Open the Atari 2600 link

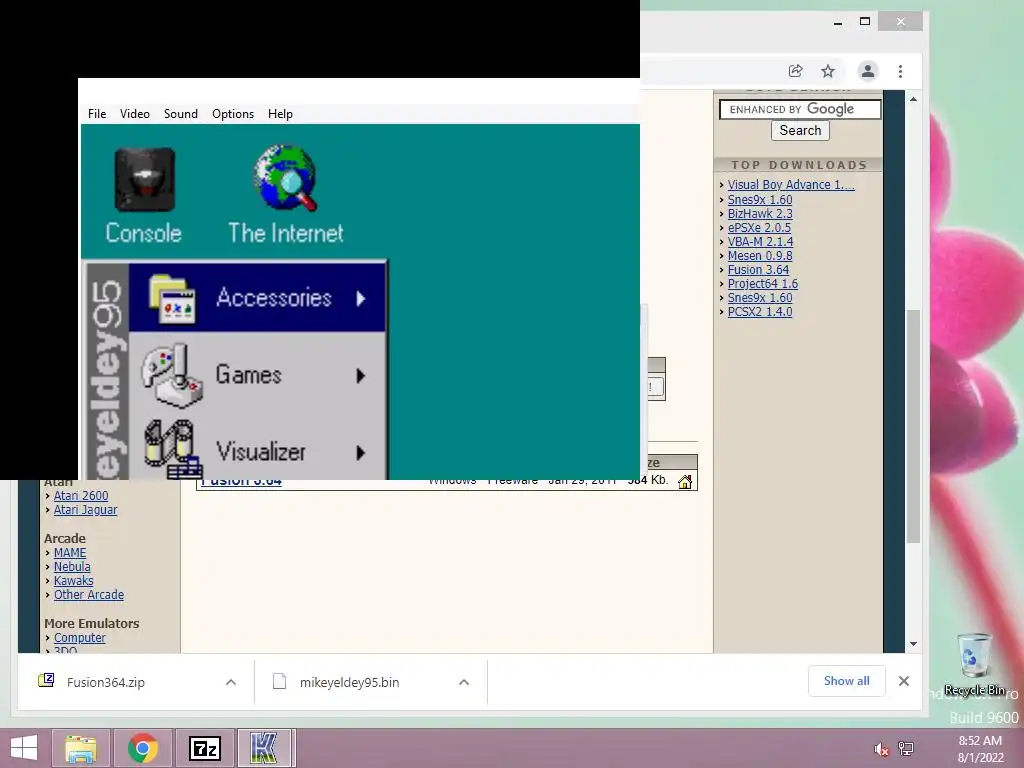pos(81,496)
